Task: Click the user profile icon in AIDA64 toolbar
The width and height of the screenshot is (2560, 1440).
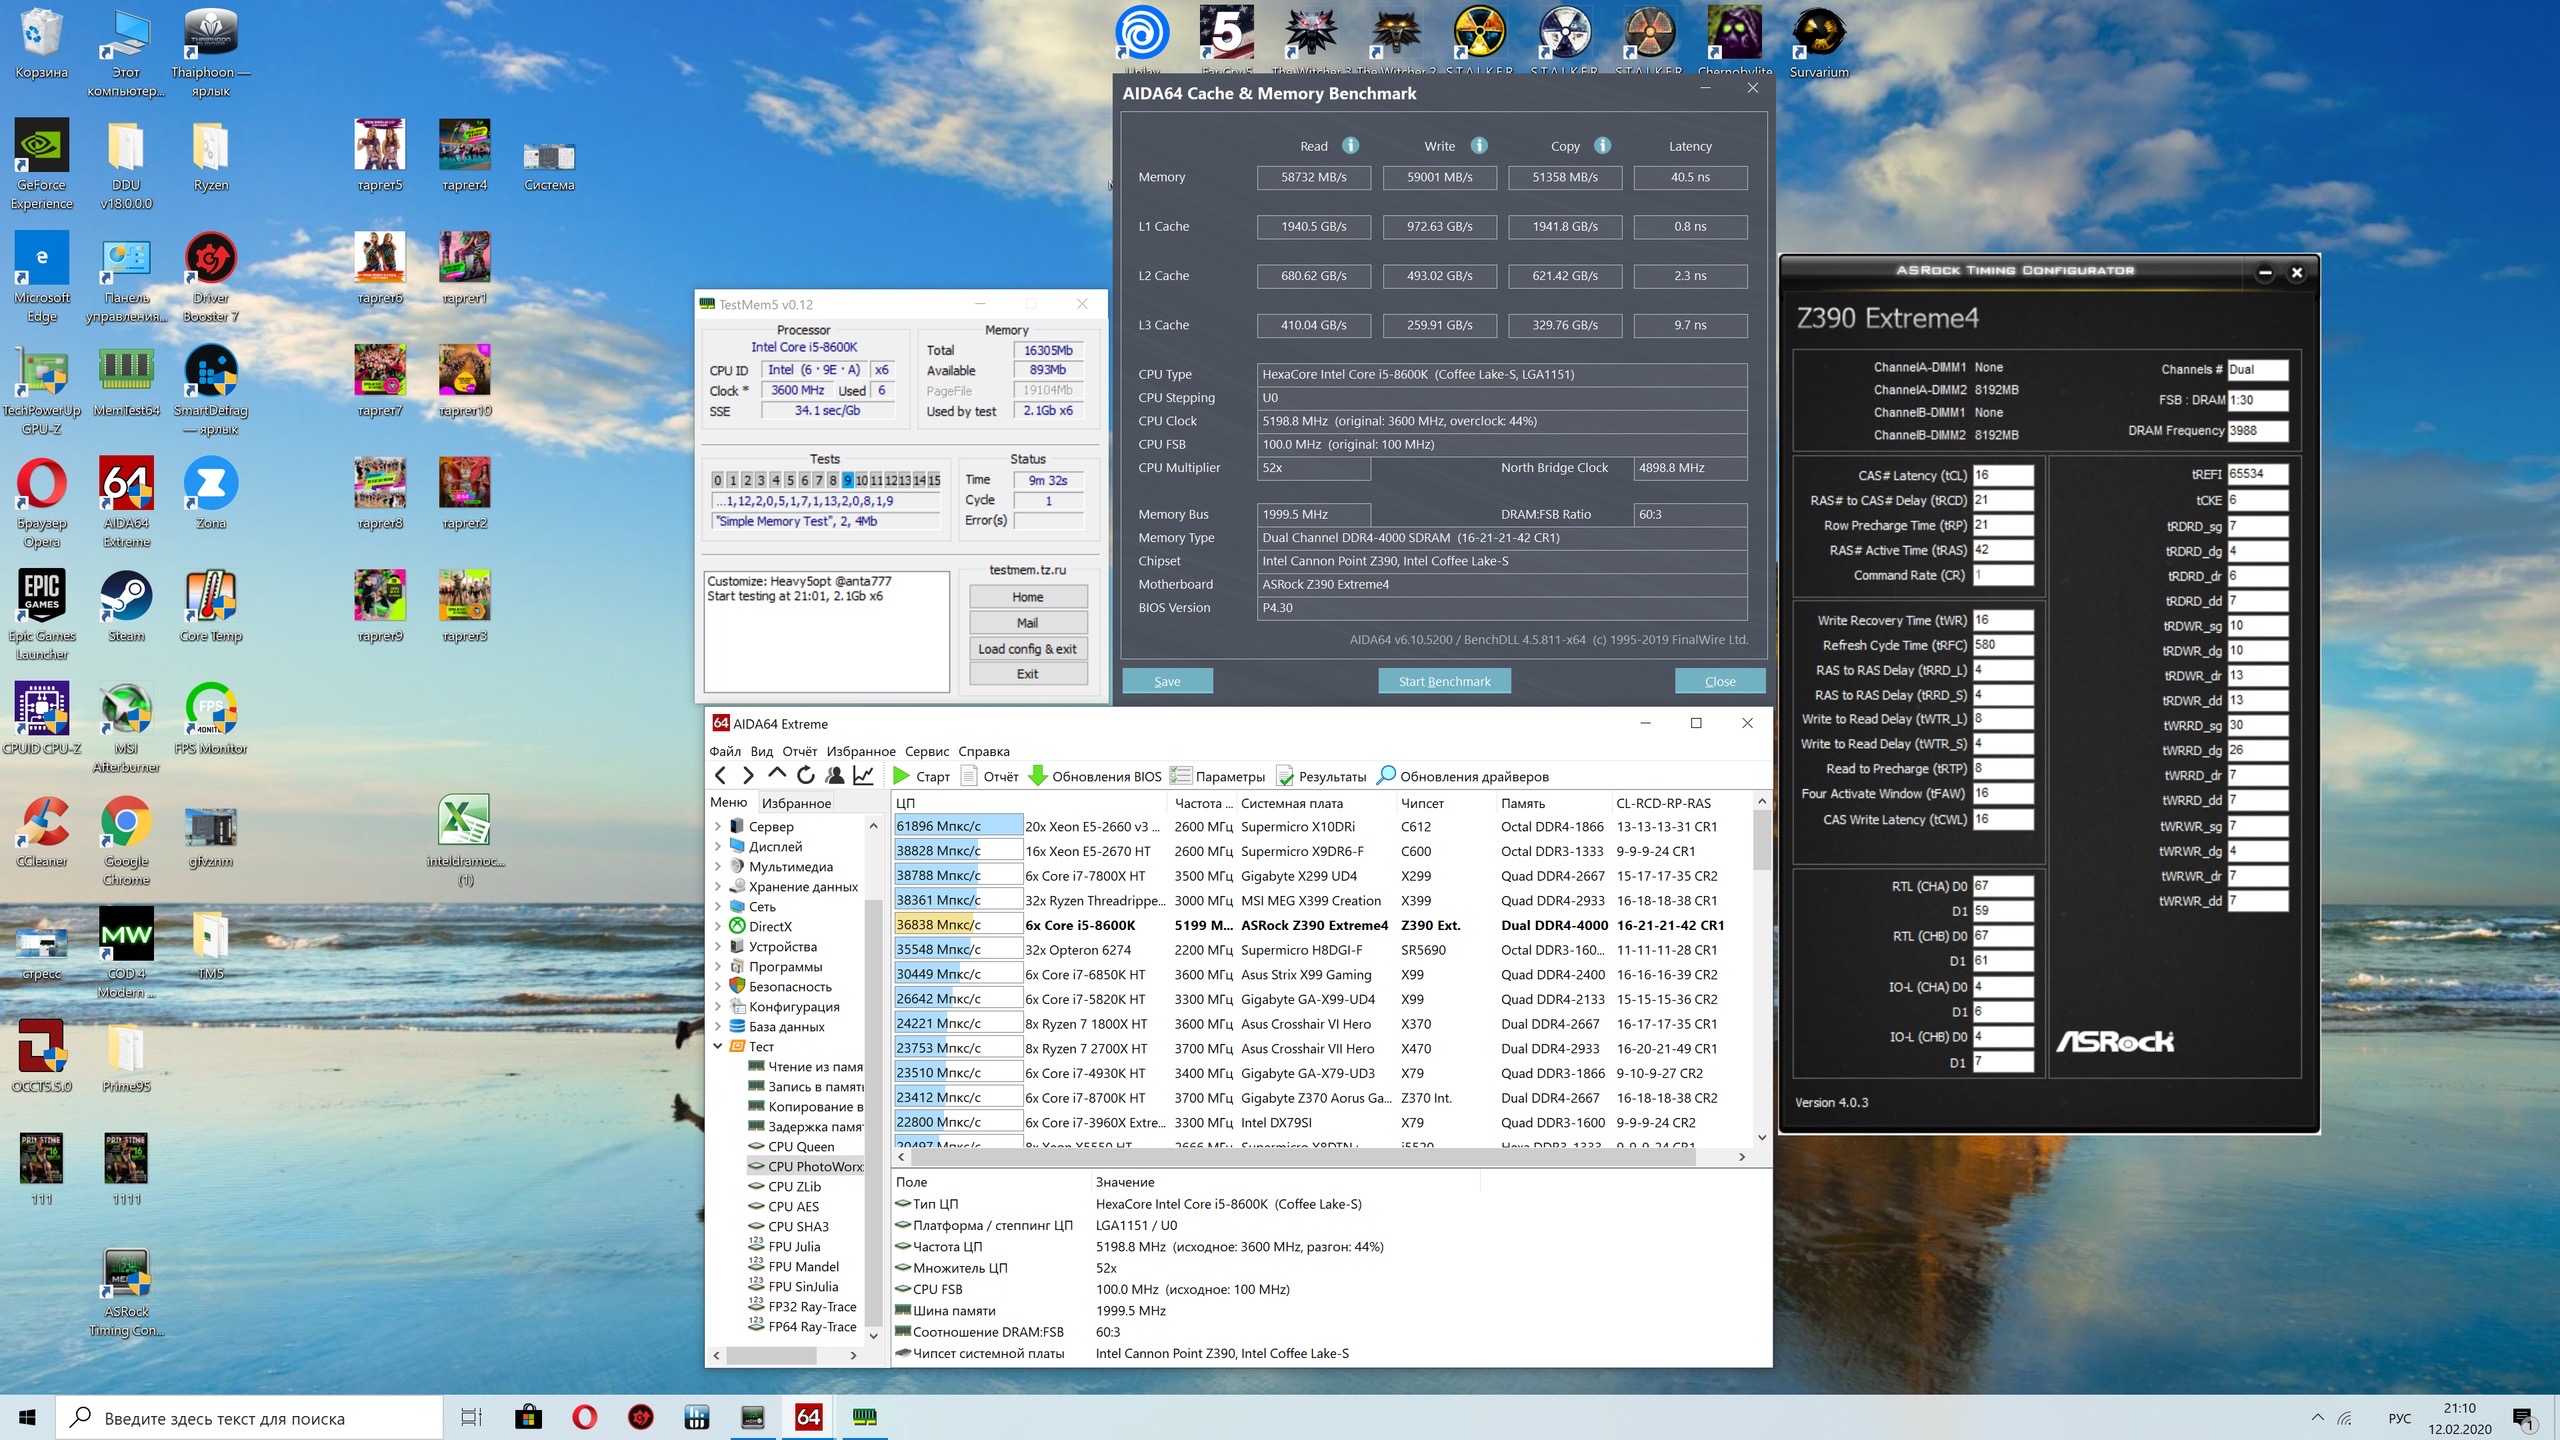Action: point(835,775)
